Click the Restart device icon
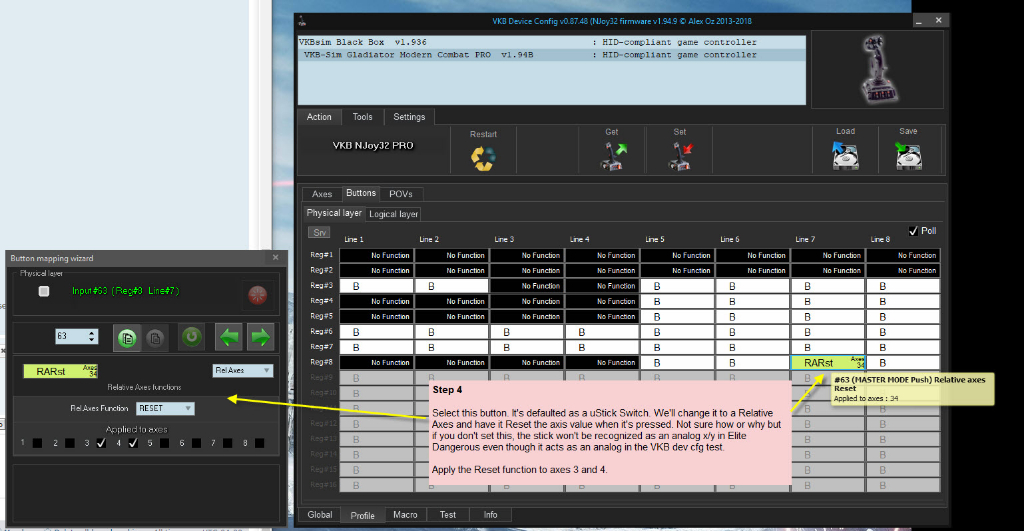The width and height of the screenshot is (1024, 531). click(483, 159)
